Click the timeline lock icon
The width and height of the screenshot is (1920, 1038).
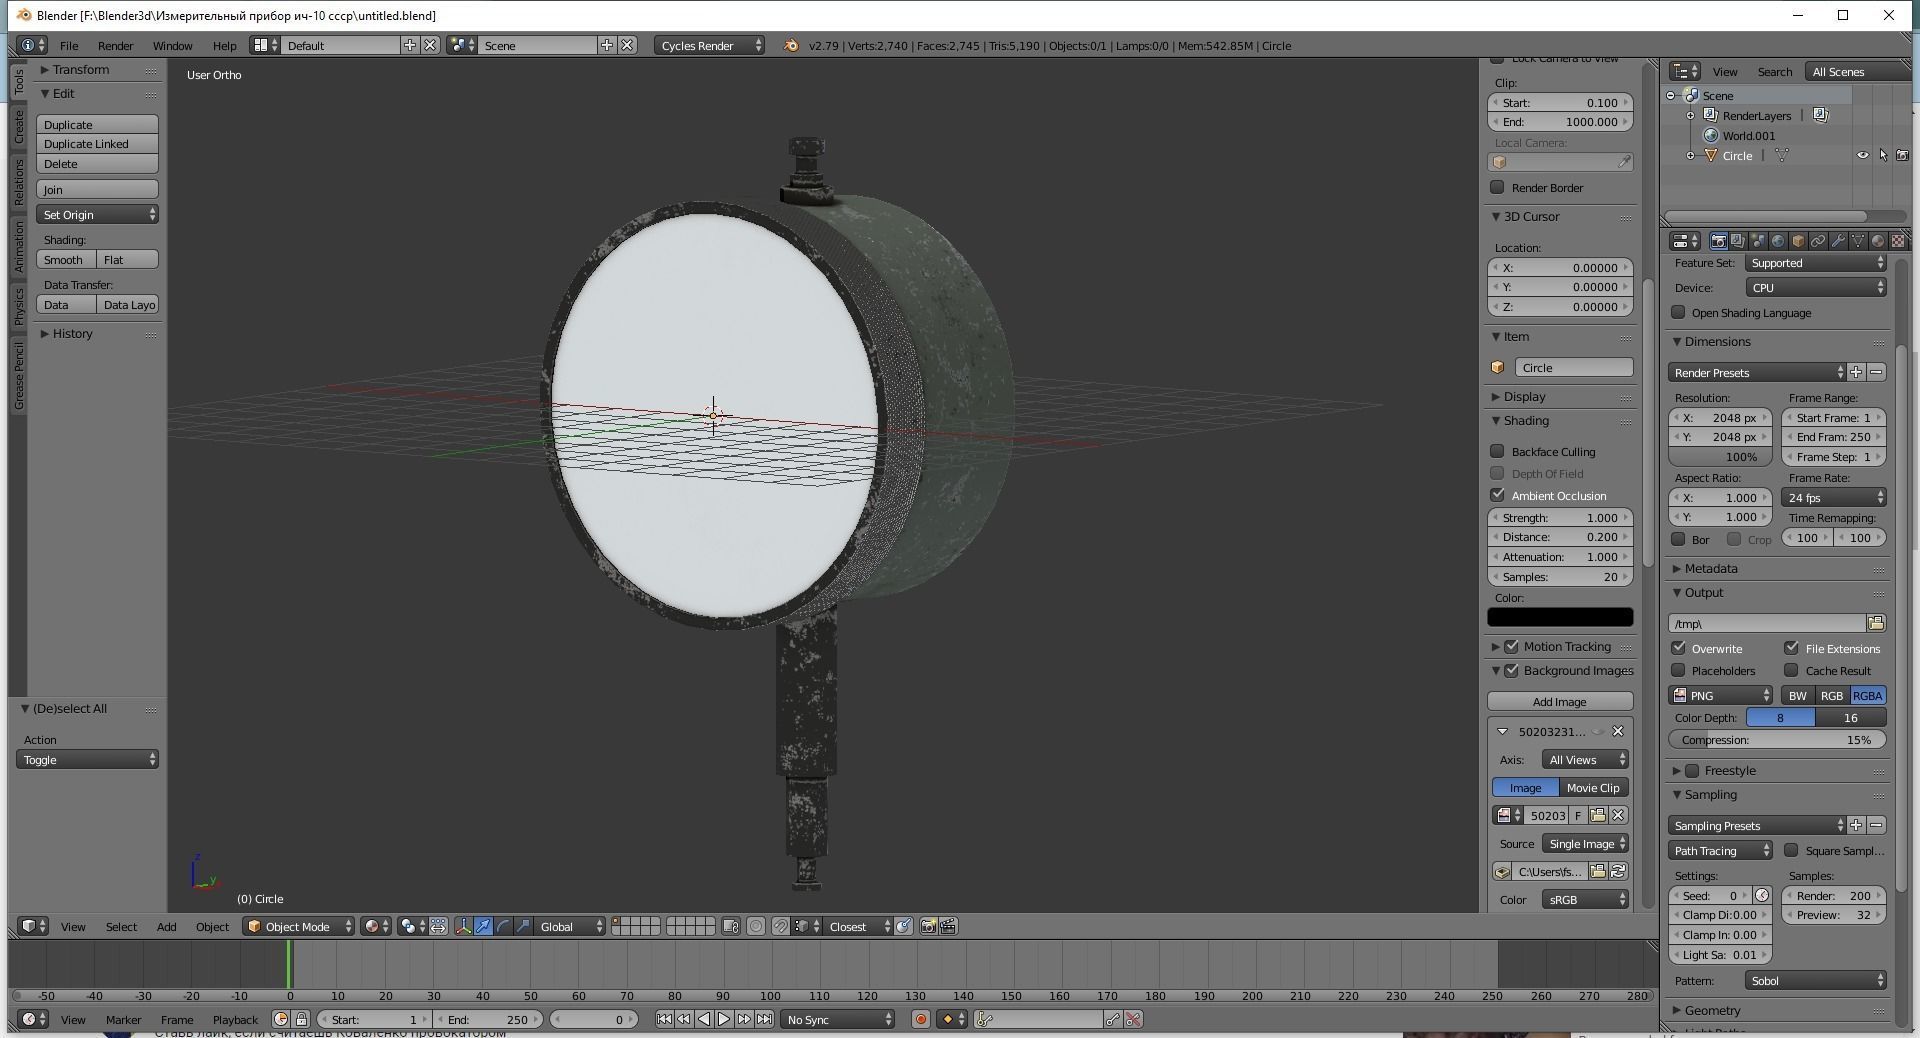tap(301, 1020)
